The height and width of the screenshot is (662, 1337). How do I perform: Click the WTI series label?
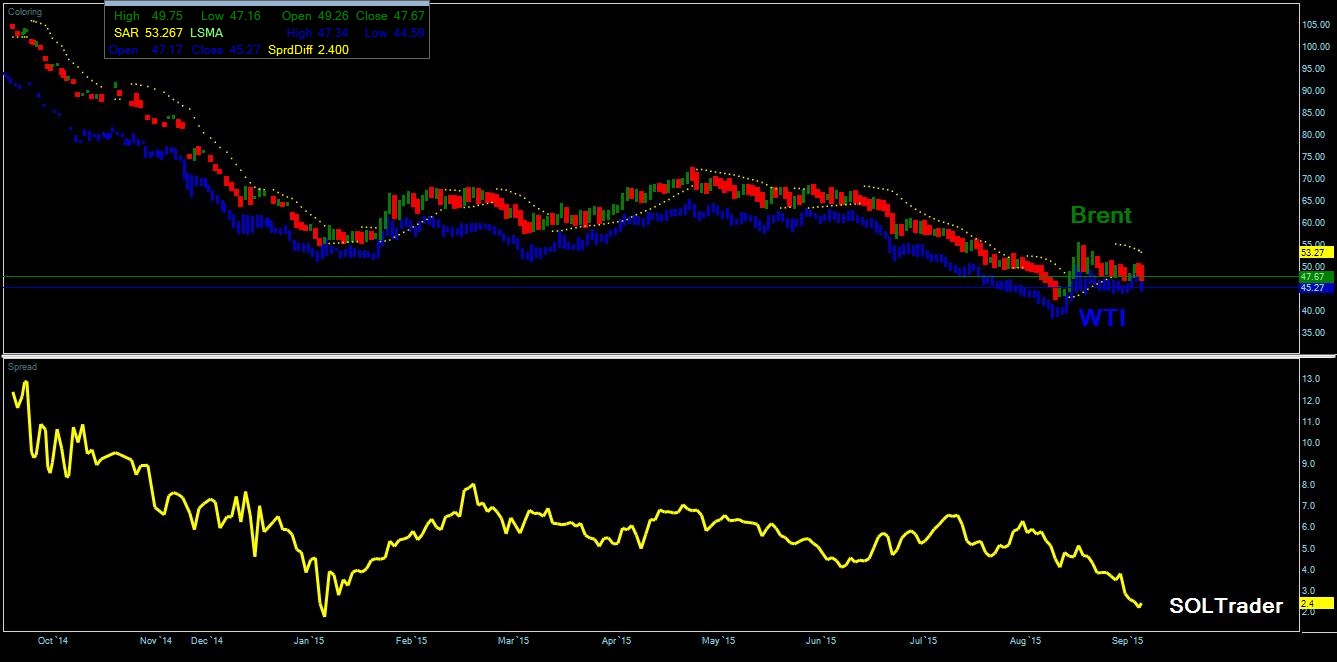(x=1102, y=318)
